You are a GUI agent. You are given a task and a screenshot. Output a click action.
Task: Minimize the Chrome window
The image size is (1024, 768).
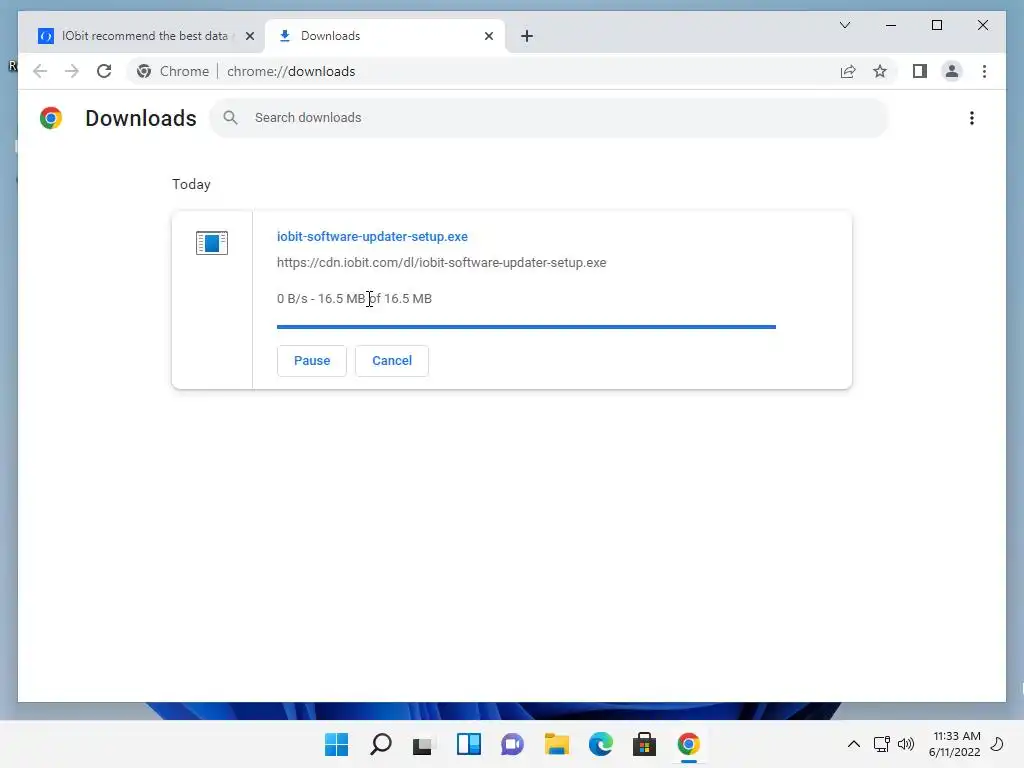pyautogui.click(x=891, y=25)
